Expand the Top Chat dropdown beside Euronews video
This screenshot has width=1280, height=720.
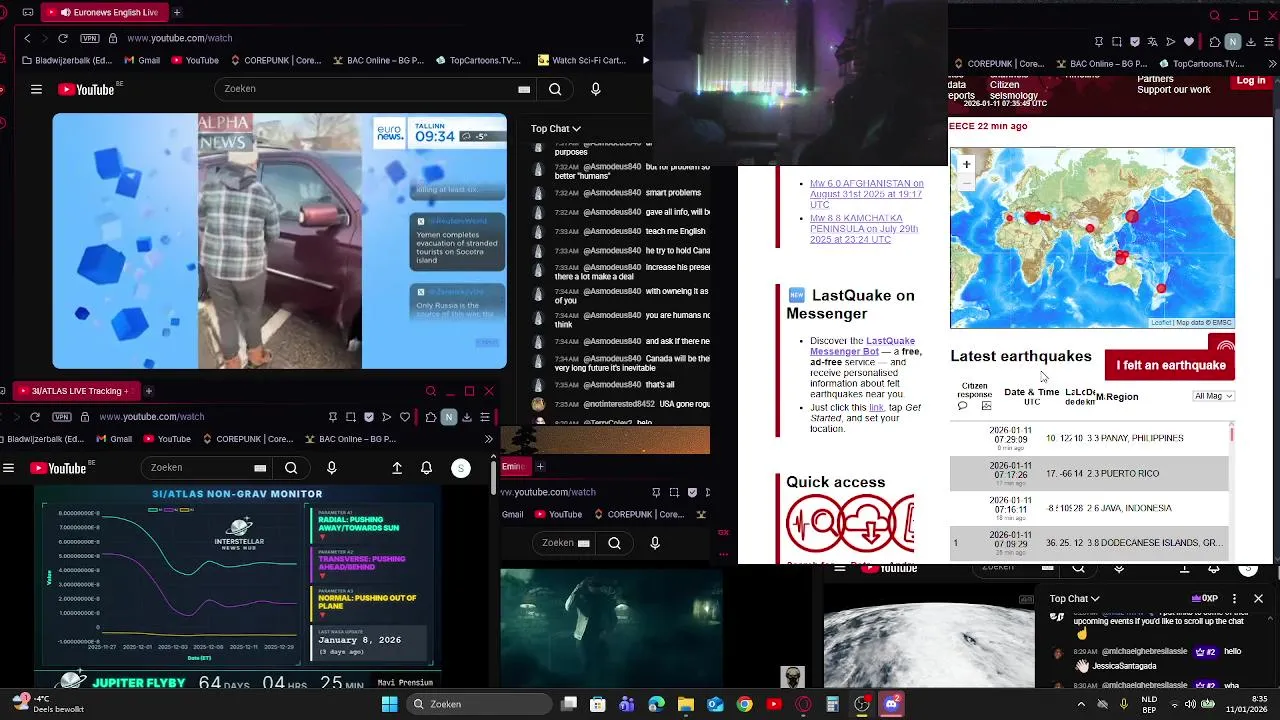pyautogui.click(x=555, y=128)
